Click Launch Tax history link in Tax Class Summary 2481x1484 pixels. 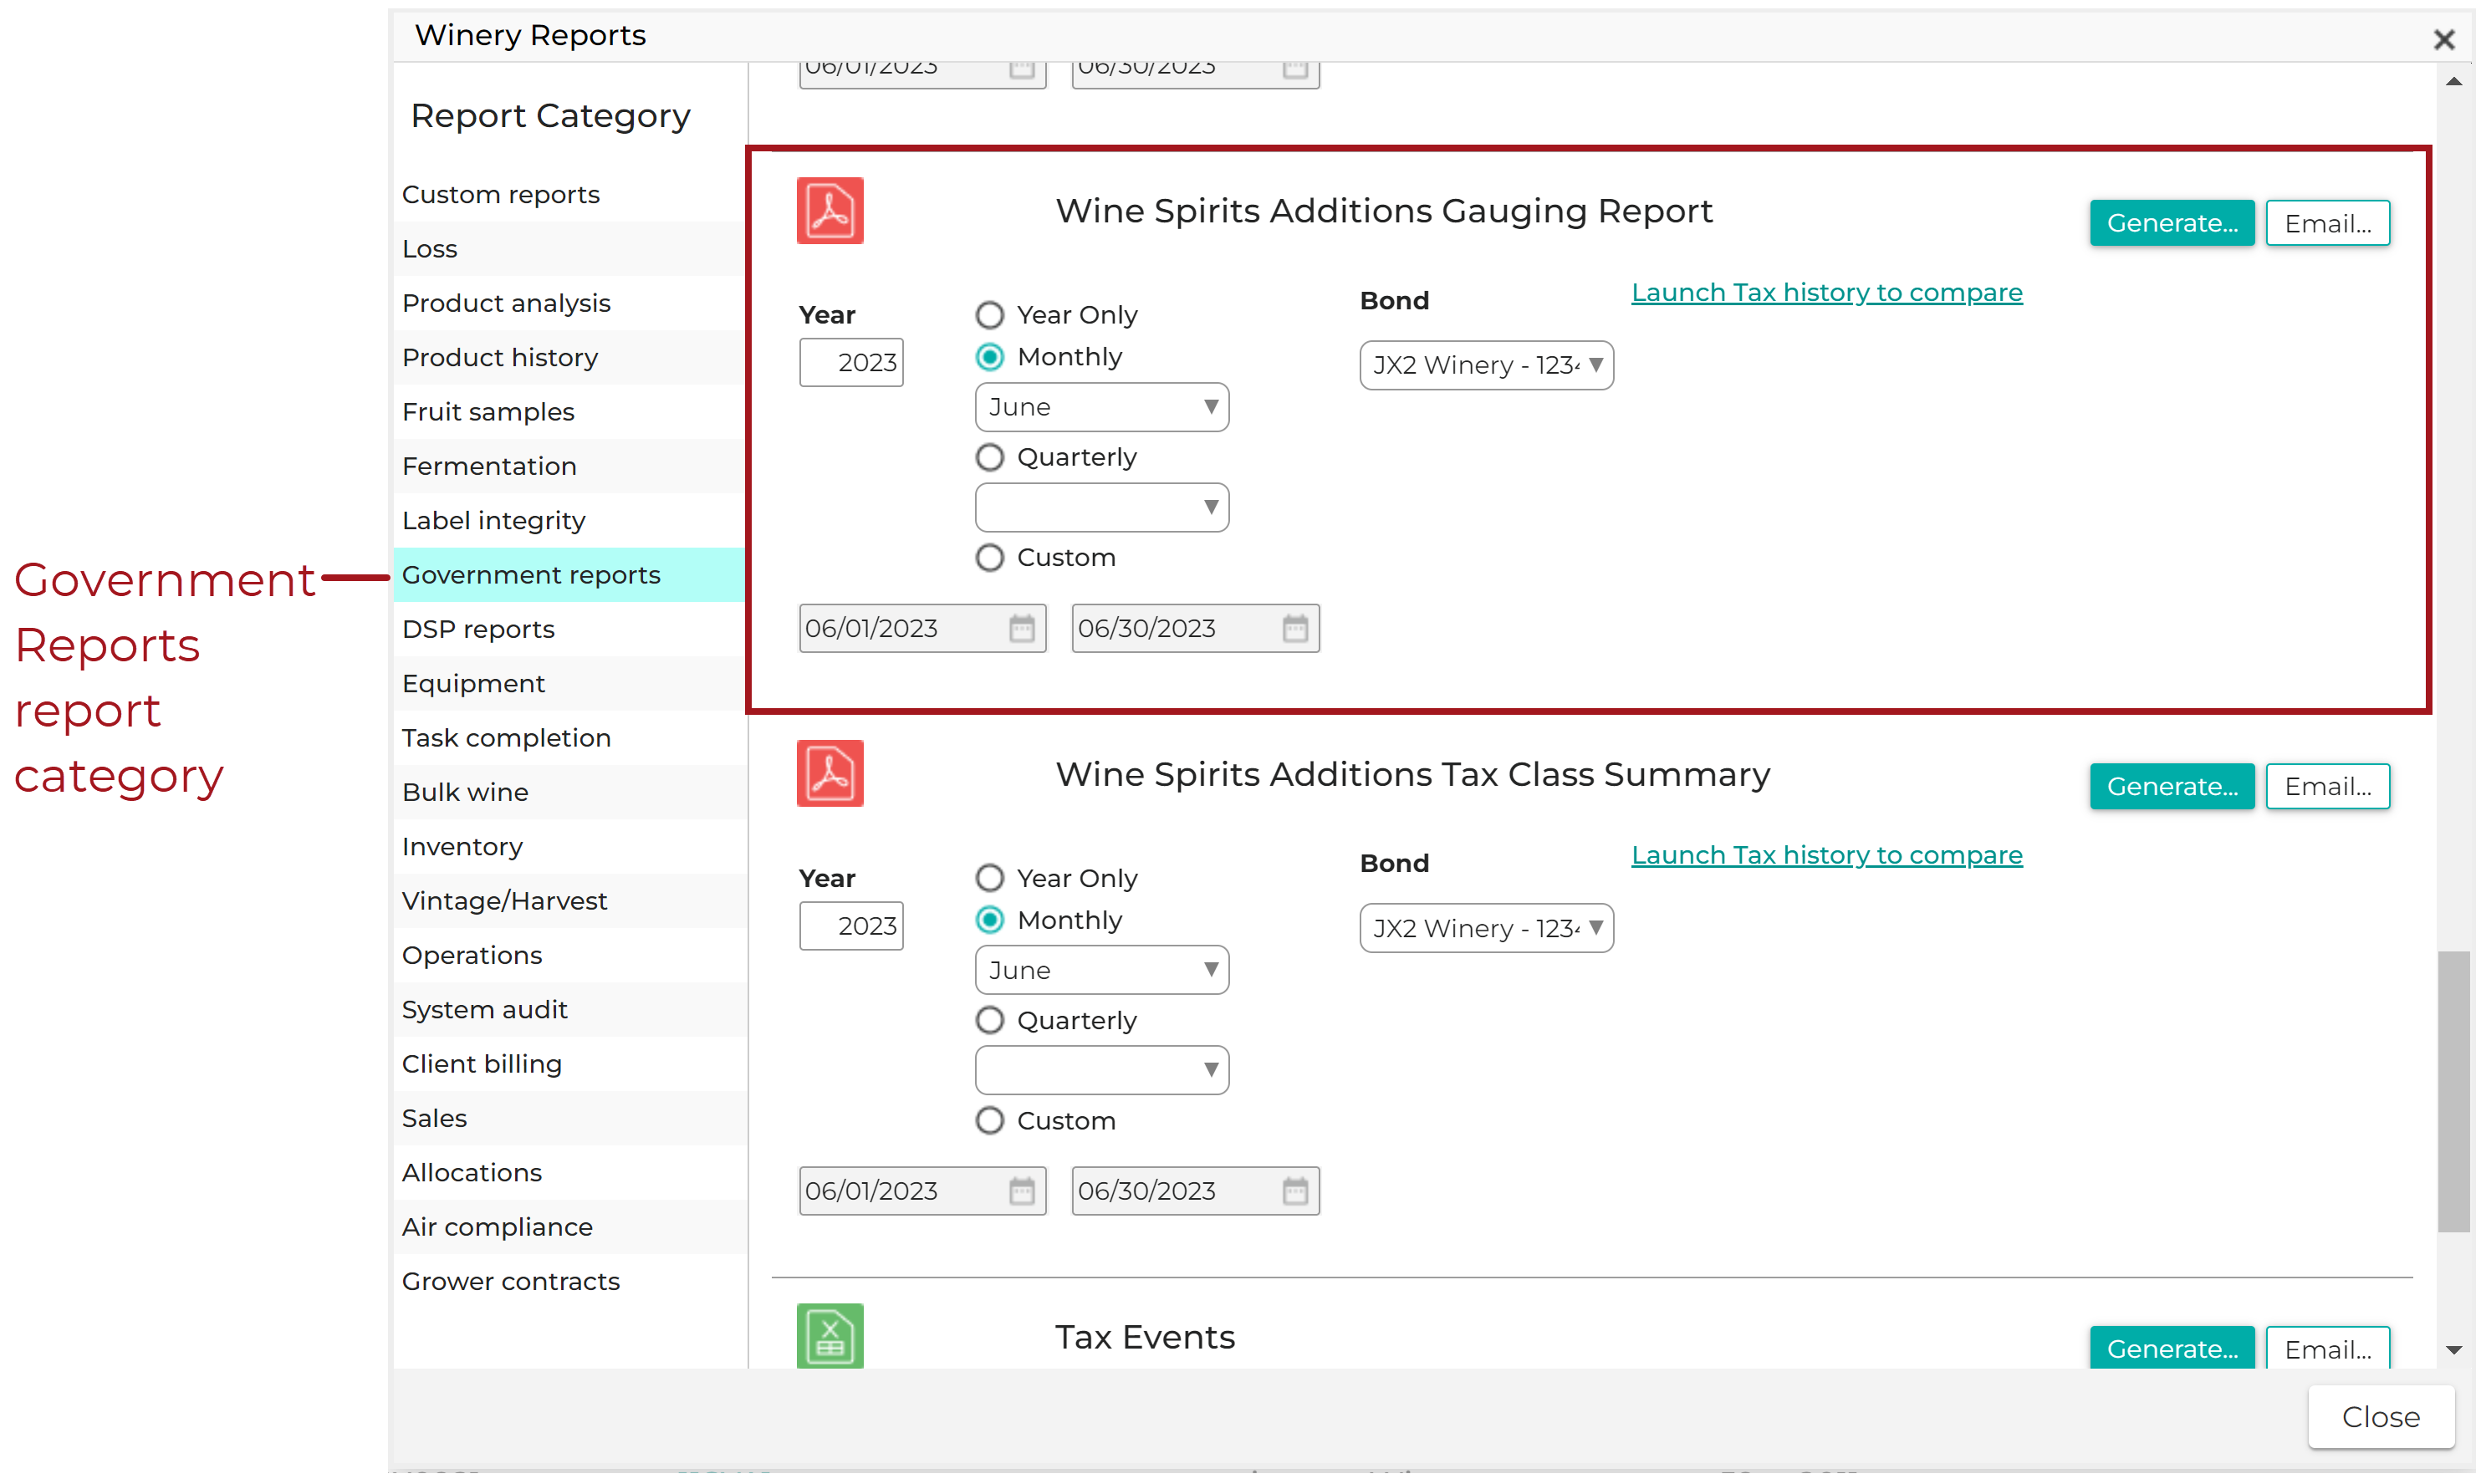tap(1826, 855)
